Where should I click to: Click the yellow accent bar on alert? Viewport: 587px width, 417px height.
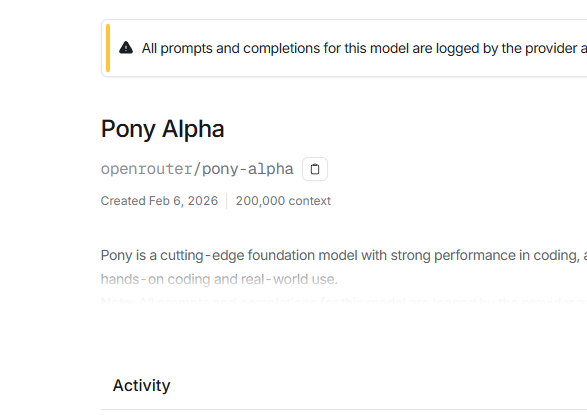pyautogui.click(x=108, y=48)
